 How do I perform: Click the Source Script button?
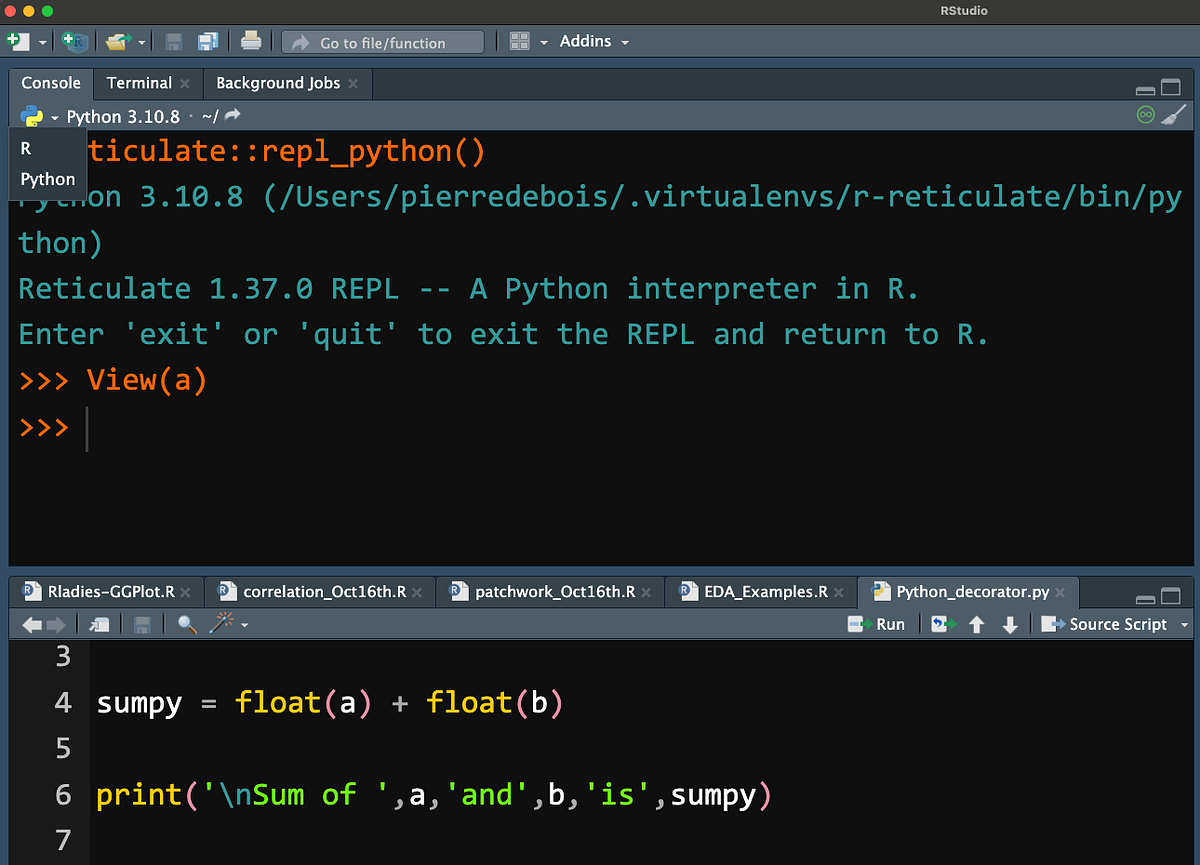tap(1105, 624)
